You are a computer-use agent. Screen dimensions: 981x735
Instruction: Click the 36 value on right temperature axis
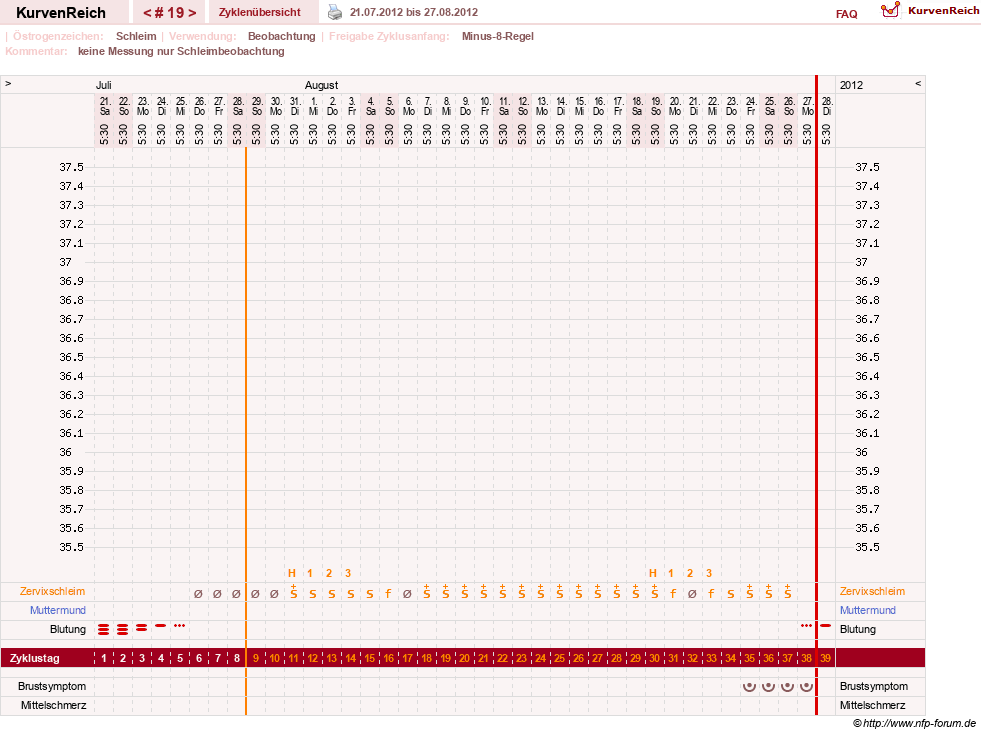(x=861, y=452)
